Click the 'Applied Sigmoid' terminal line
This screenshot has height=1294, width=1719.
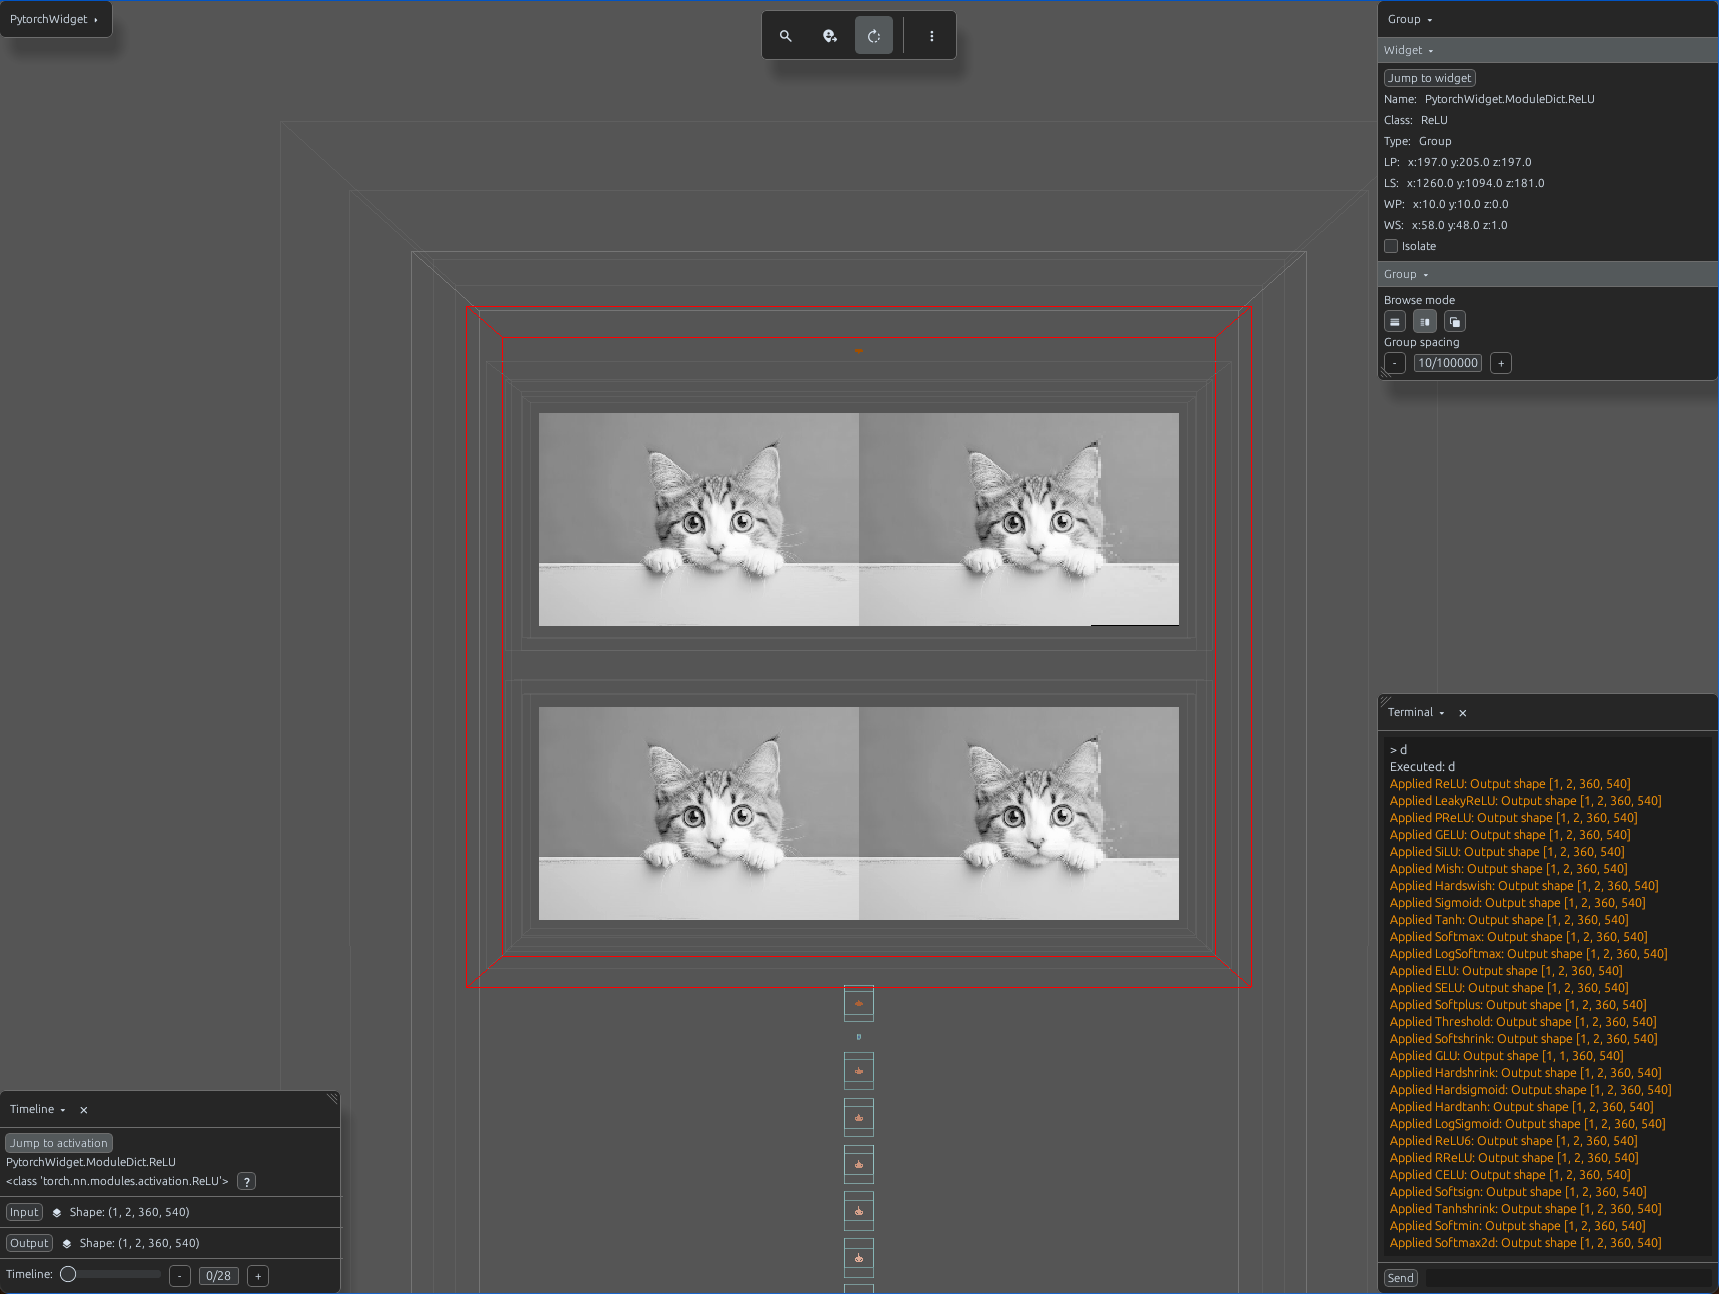[x=1518, y=903]
